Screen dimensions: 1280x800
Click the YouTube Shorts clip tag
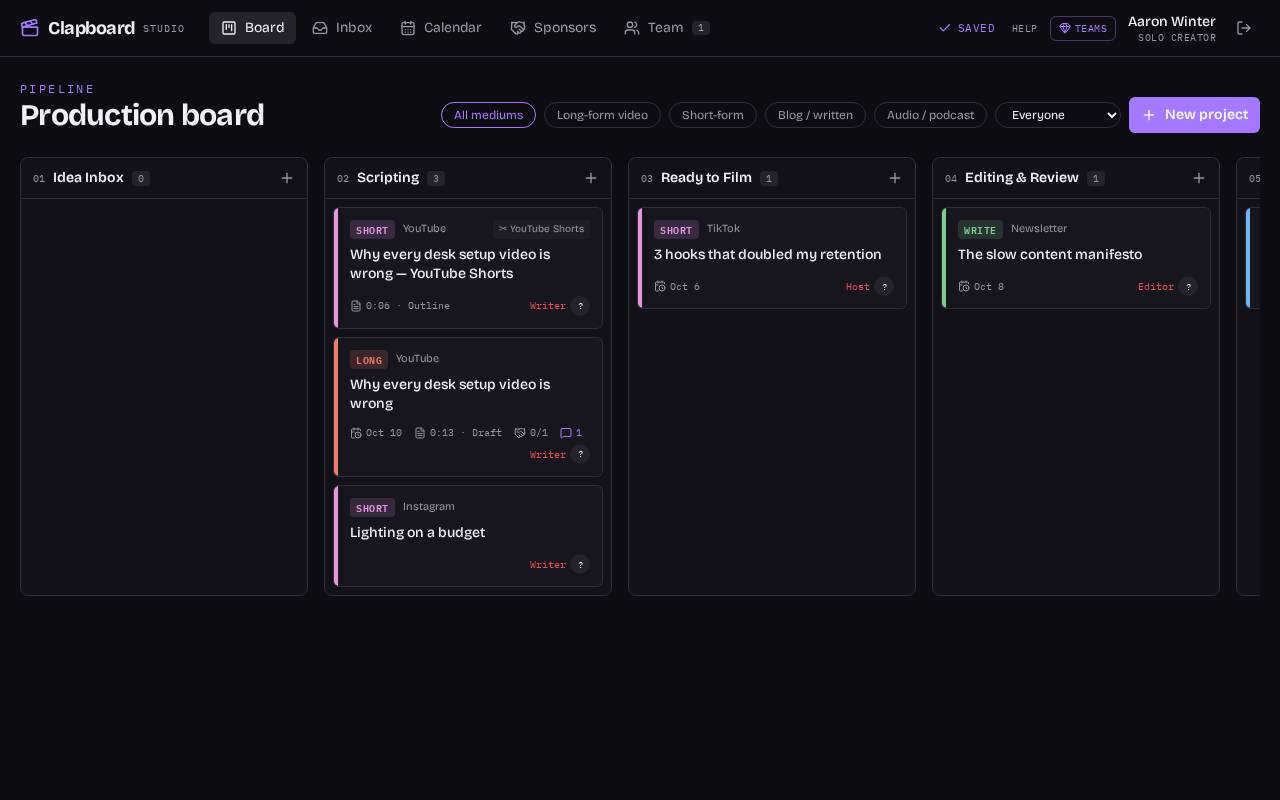(x=541, y=229)
